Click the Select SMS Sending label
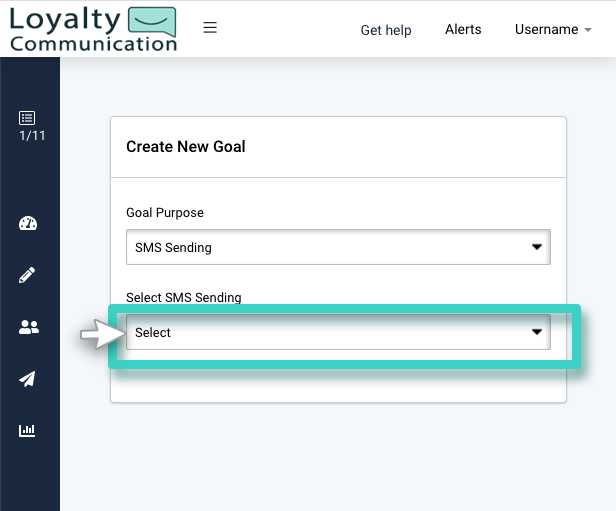This screenshot has height=511, width=616. pos(184,298)
